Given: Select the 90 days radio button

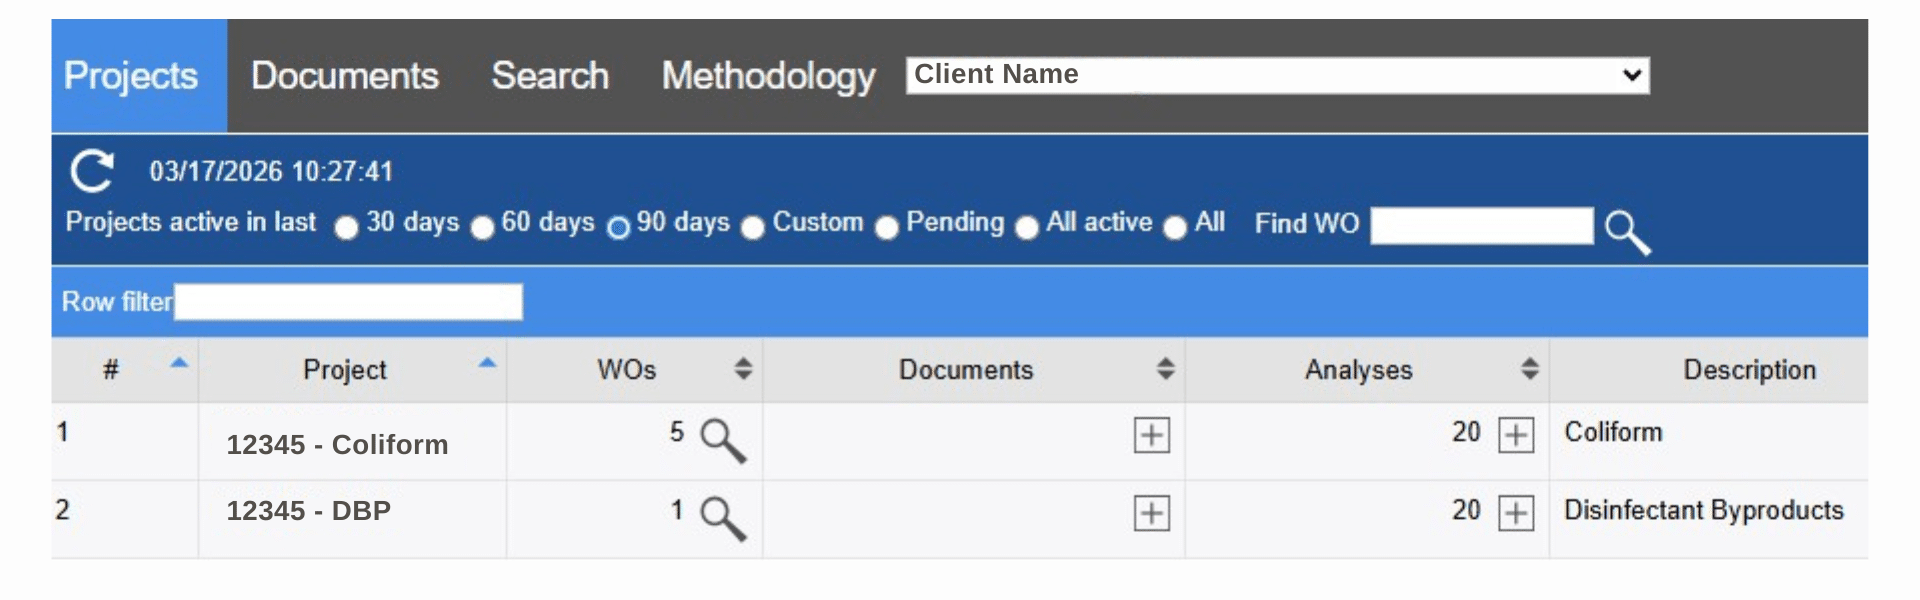Looking at the screenshot, I should coord(619,228).
